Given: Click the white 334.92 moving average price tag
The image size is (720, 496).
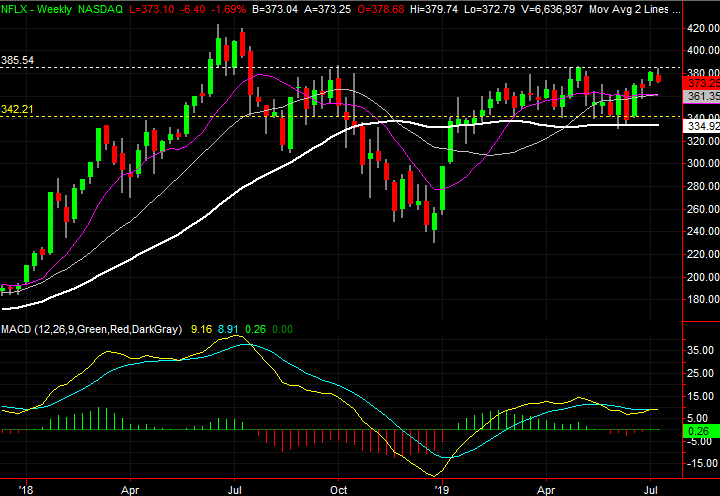Looking at the screenshot, I should coord(702,126).
